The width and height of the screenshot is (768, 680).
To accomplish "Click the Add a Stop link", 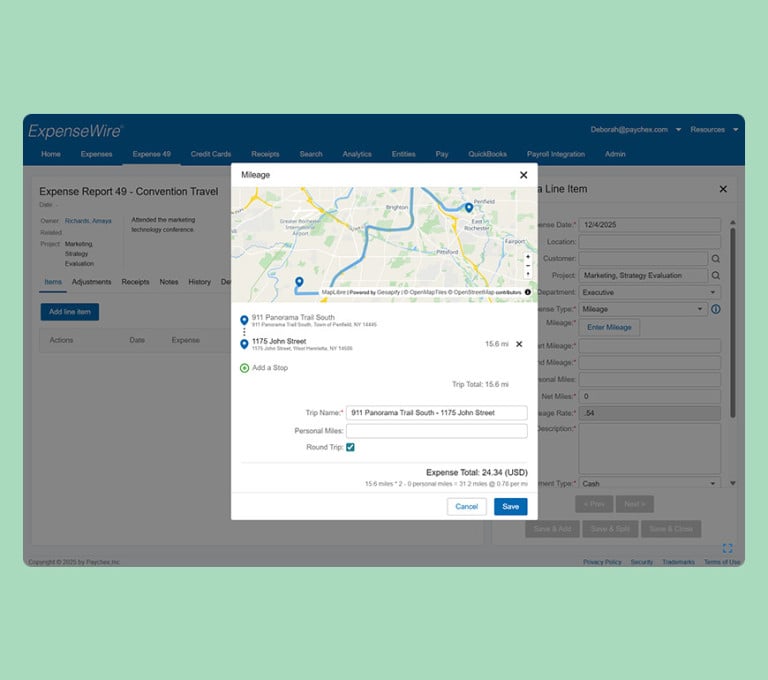I will tap(270, 368).
